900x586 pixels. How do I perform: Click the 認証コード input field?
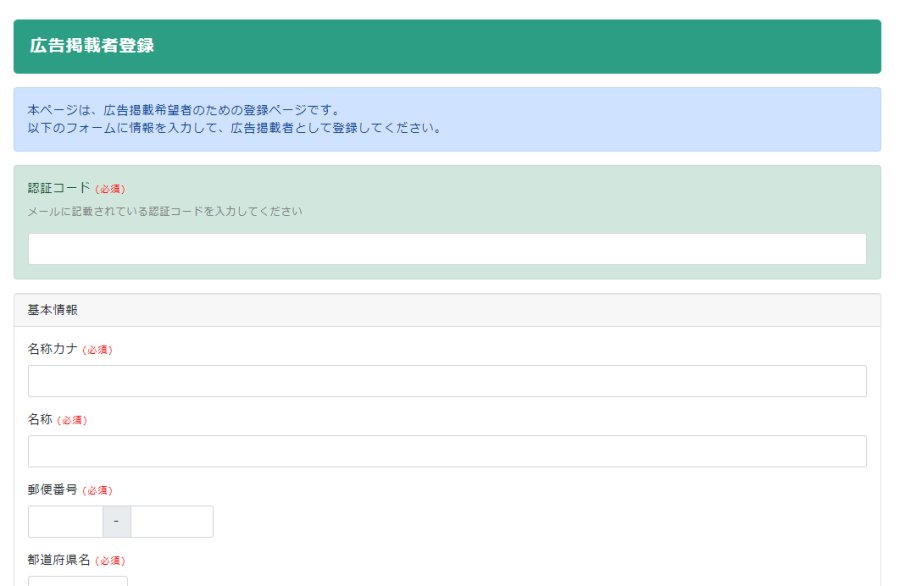pyautogui.click(x=447, y=249)
